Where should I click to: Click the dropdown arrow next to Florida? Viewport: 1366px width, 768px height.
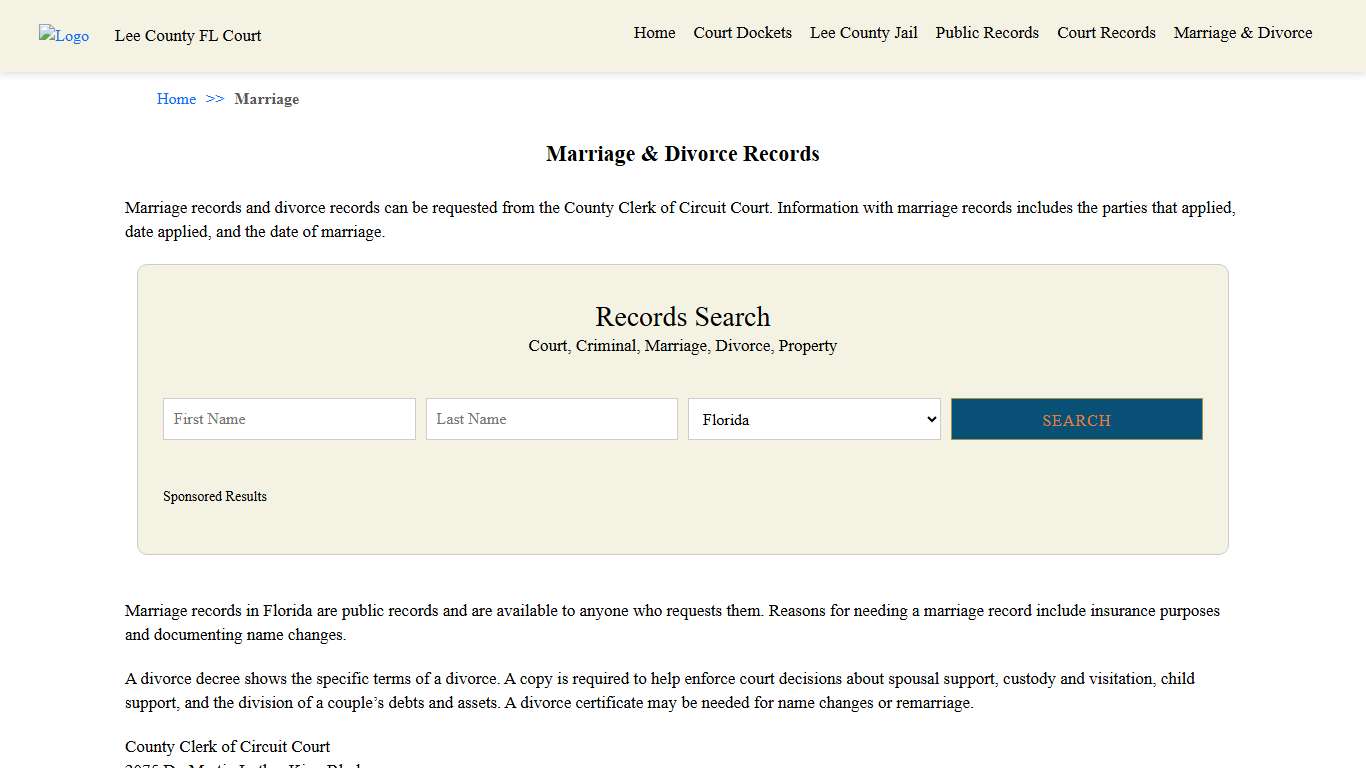click(x=930, y=419)
